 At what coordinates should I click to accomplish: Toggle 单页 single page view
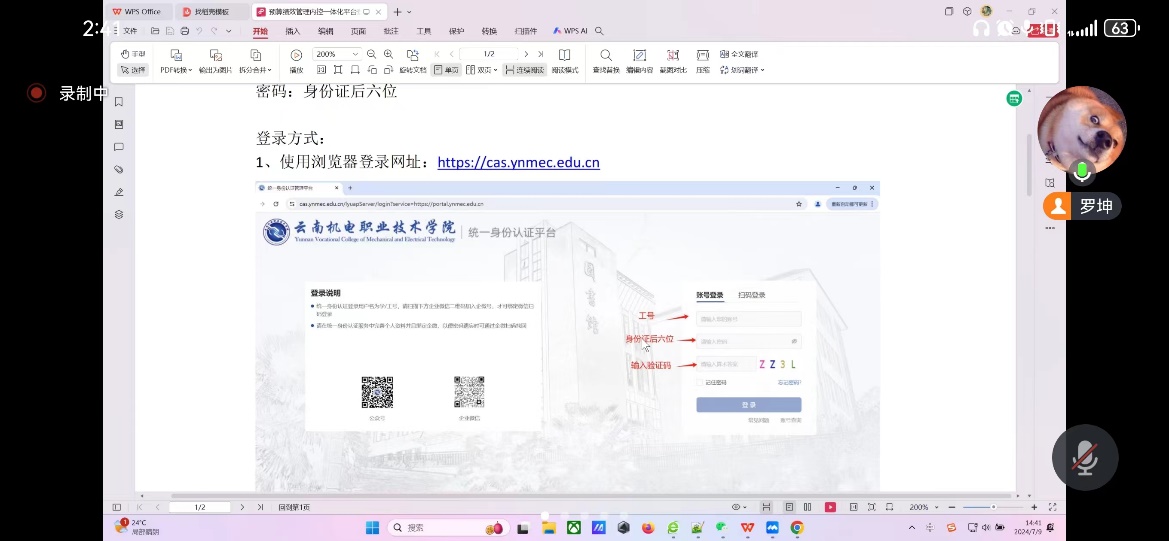coord(445,70)
